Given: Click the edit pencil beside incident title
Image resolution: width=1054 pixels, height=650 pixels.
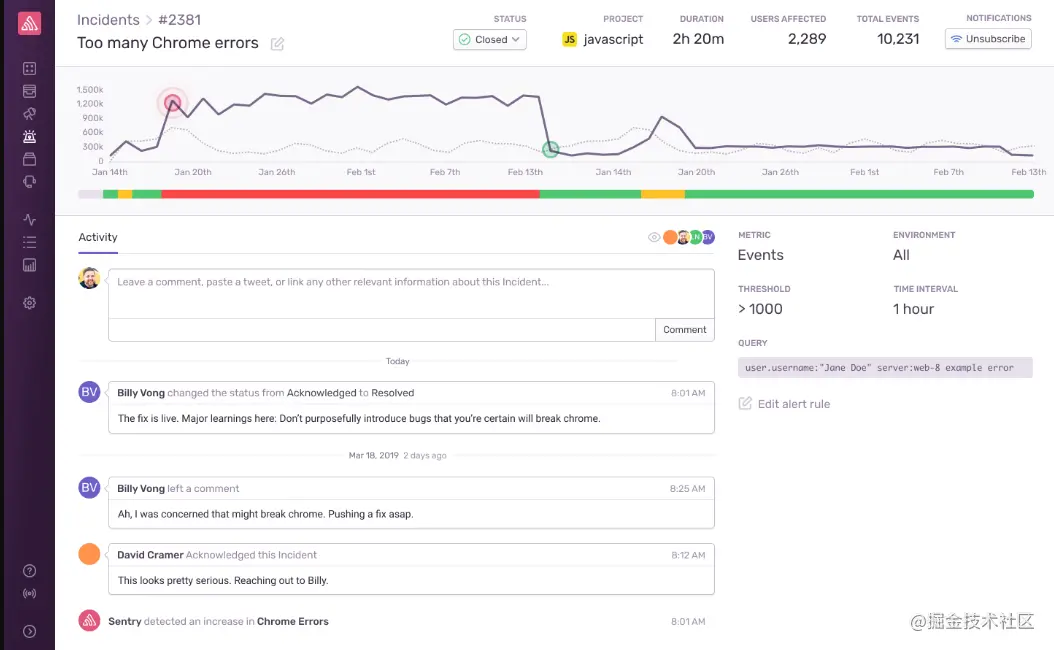Looking at the screenshot, I should coord(277,44).
